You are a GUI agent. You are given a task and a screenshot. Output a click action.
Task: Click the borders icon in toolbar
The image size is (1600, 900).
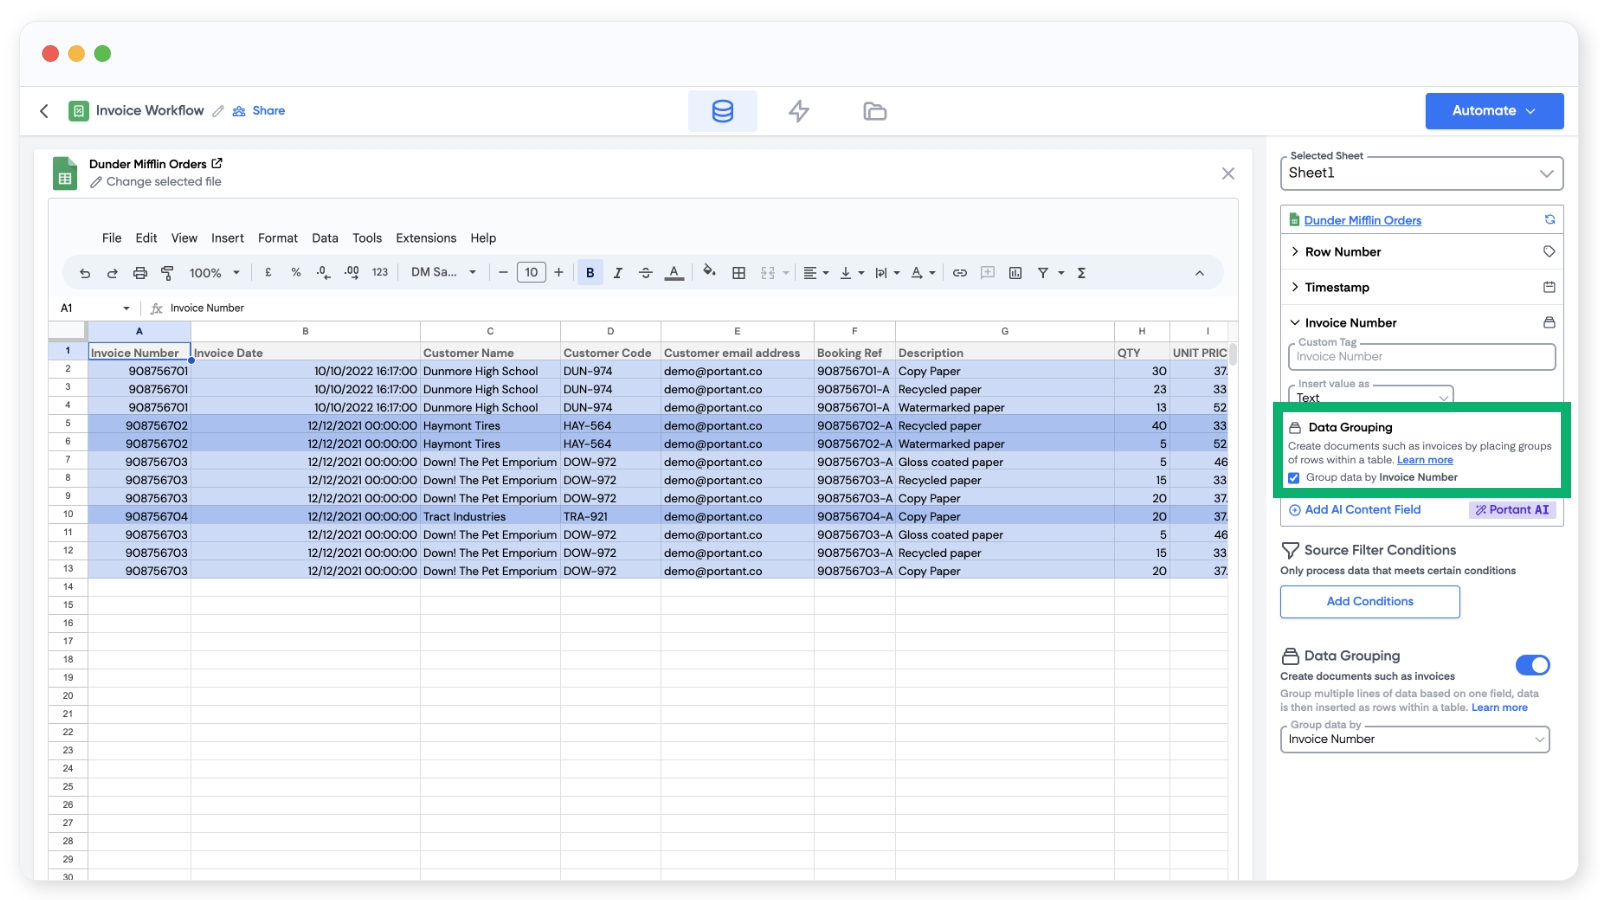click(x=739, y=273)
